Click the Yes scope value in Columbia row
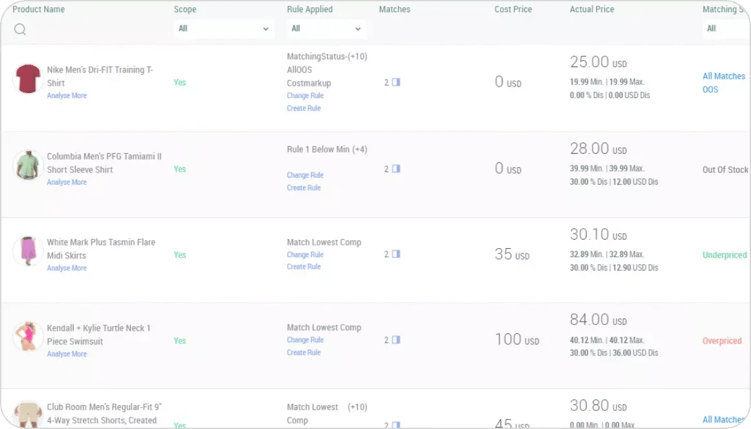The height and width of the screenshot is (429, 751). (x=180, y=169)
